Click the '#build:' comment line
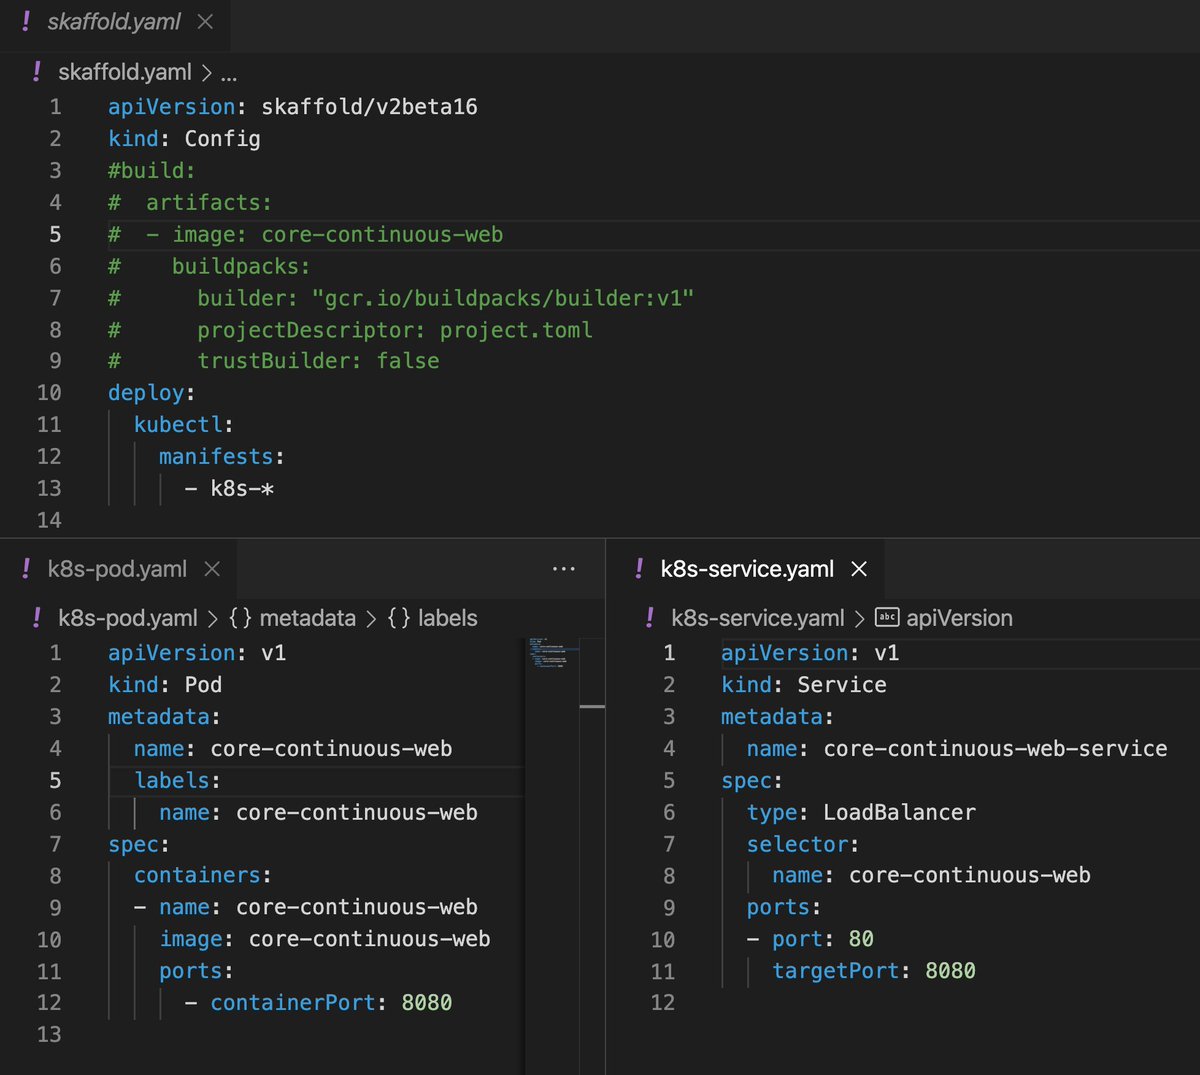Screen dimensions: 1200x1075 tap(152, 171)
